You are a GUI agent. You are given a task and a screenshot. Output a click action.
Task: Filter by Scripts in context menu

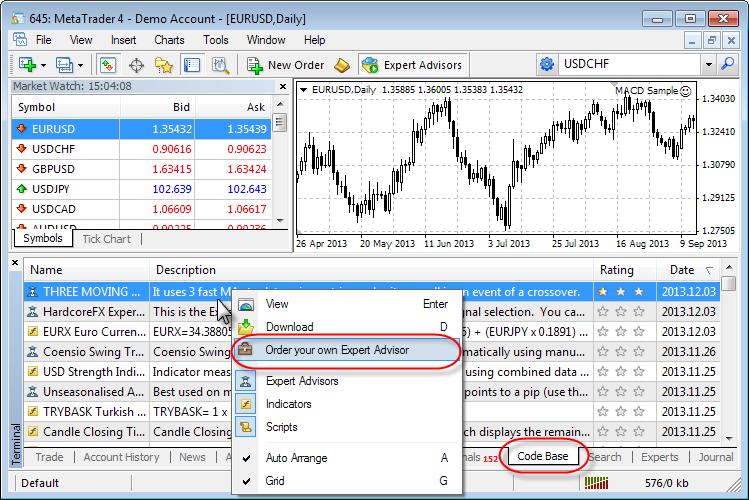(x=347, y=427)
